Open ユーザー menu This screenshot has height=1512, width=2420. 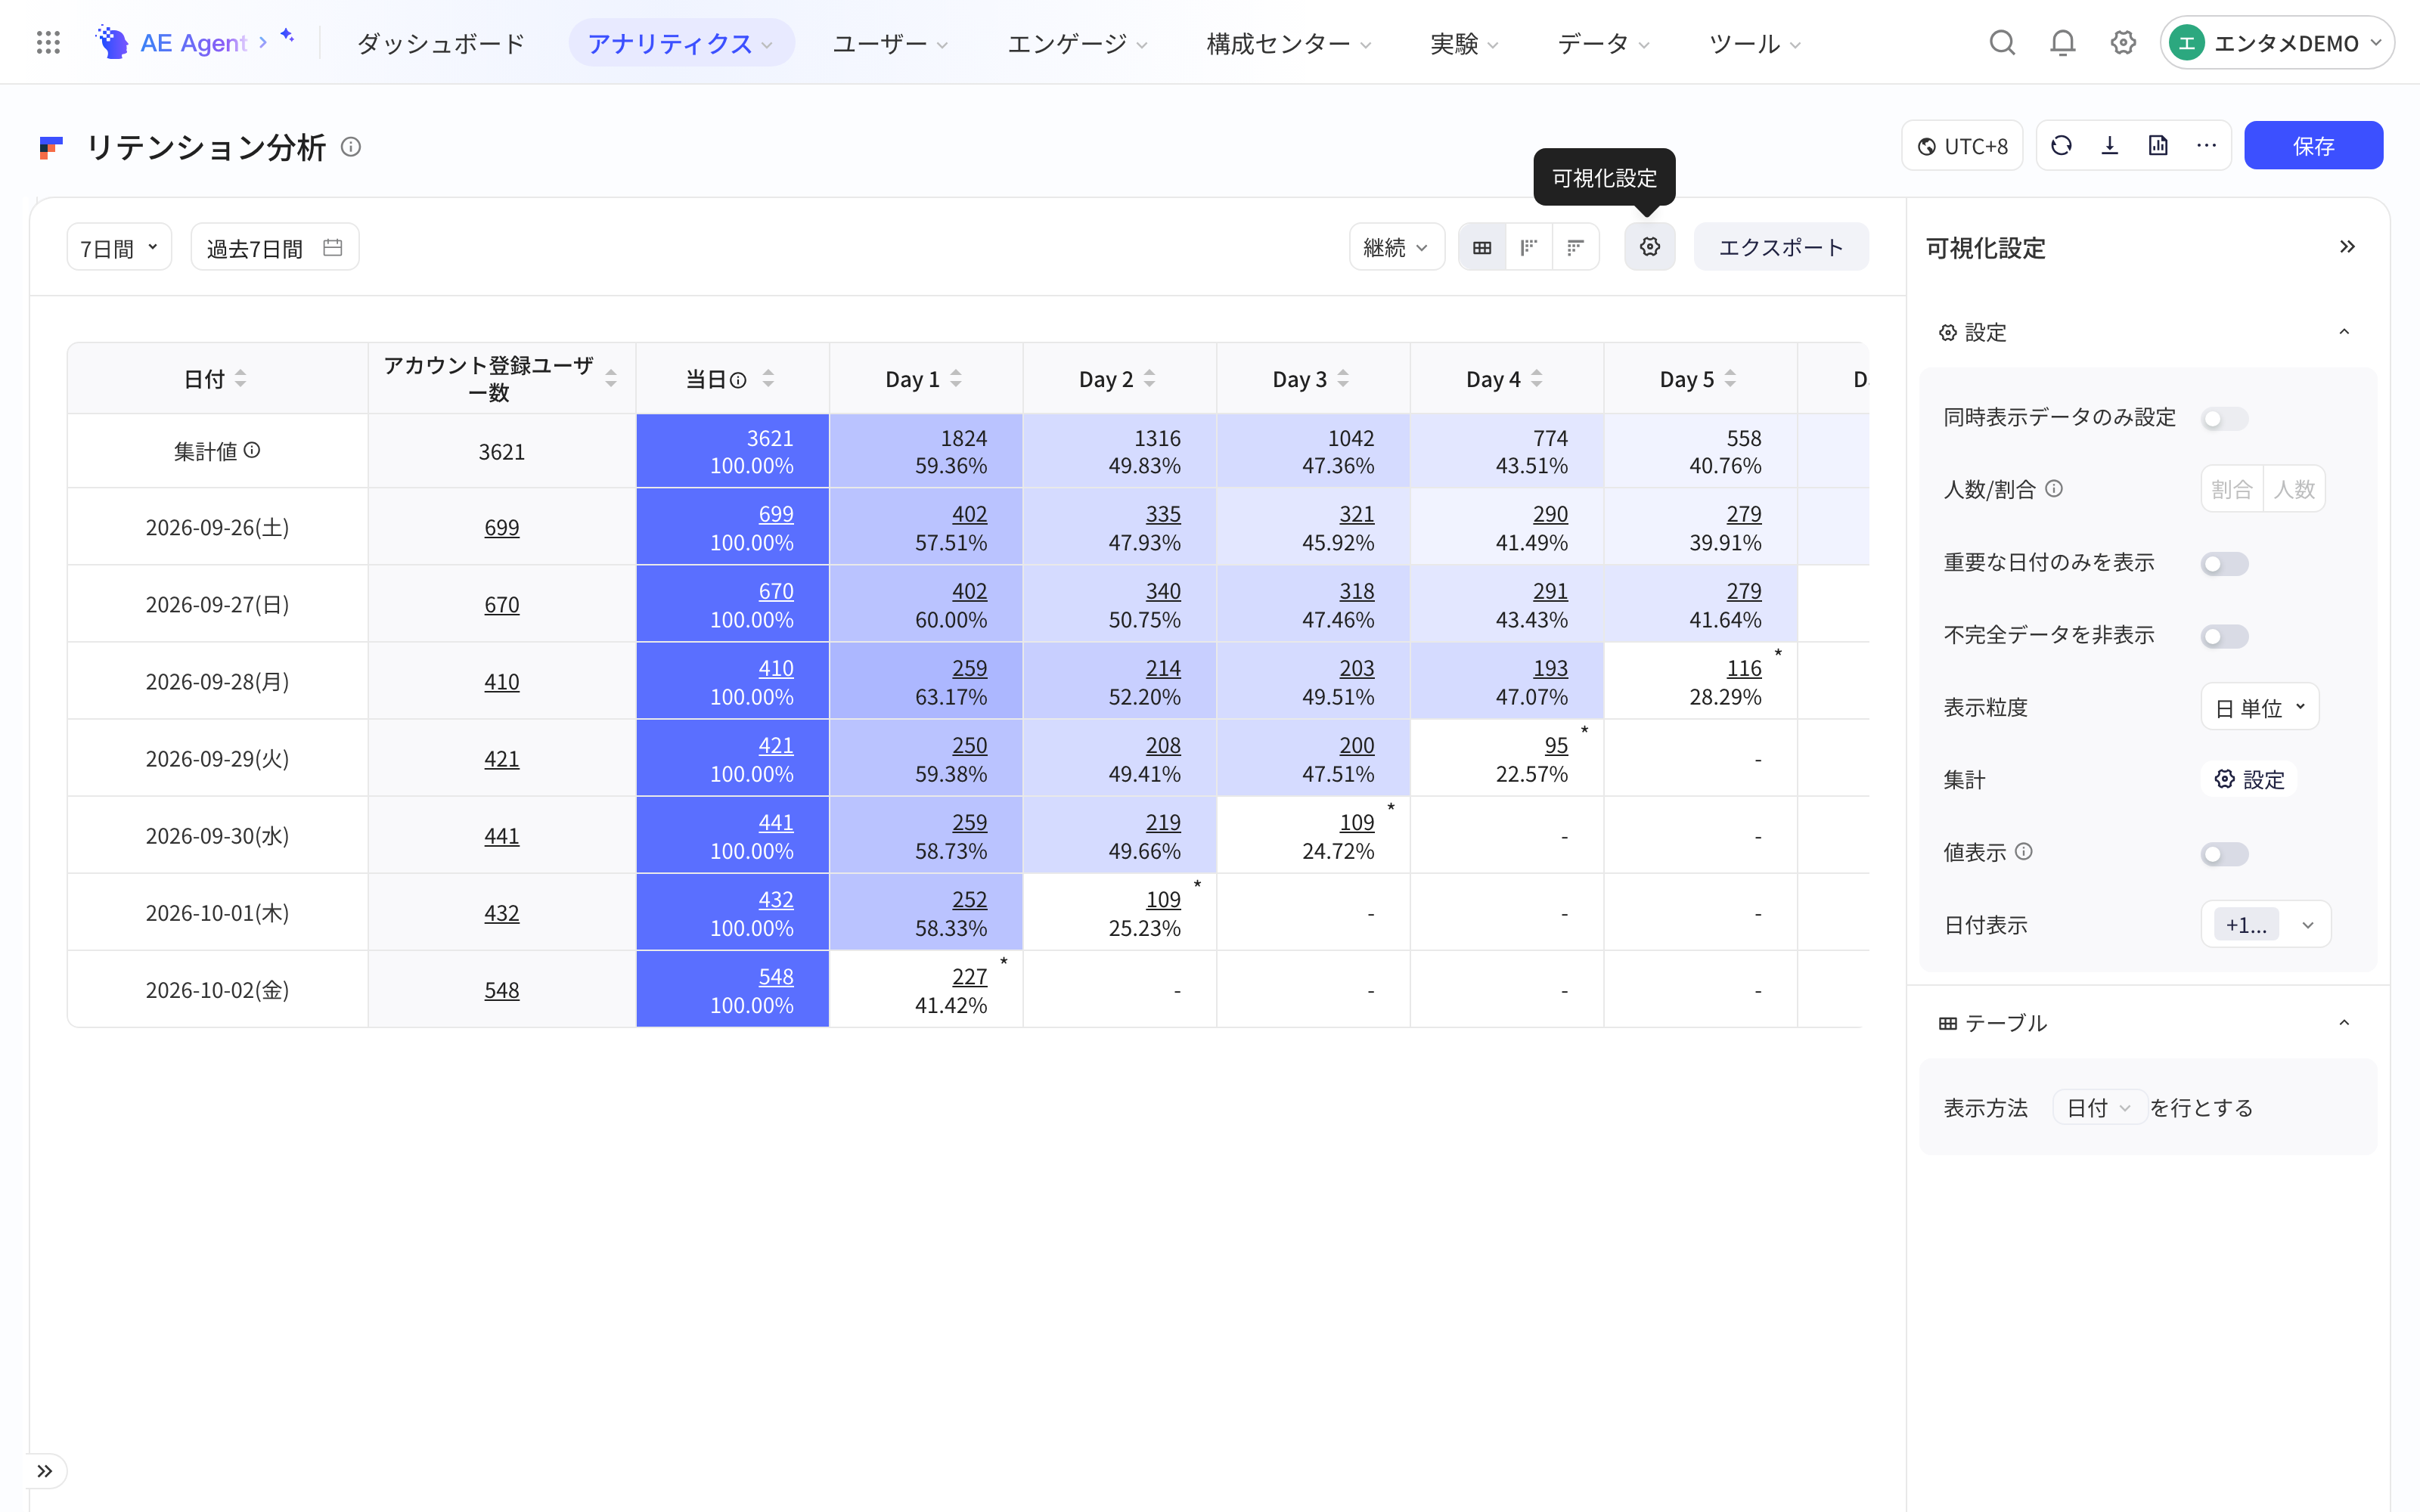coord(890,43)
